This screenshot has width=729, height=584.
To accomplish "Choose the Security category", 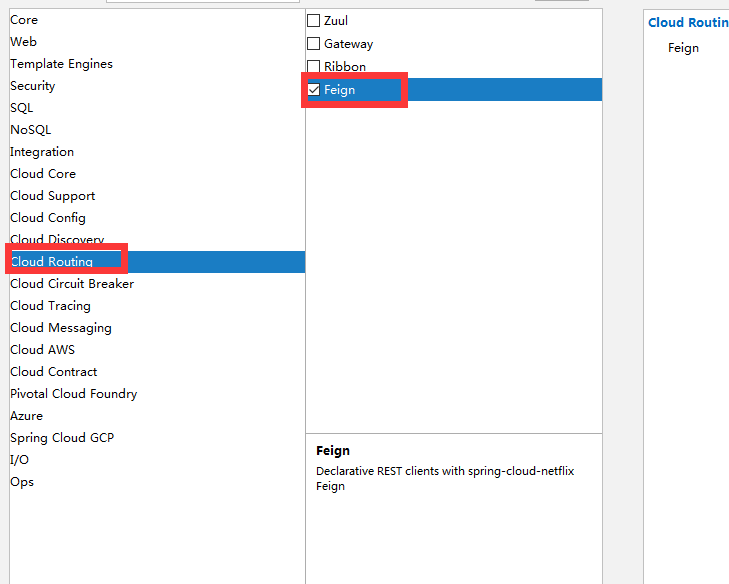I will click(33, 86).
